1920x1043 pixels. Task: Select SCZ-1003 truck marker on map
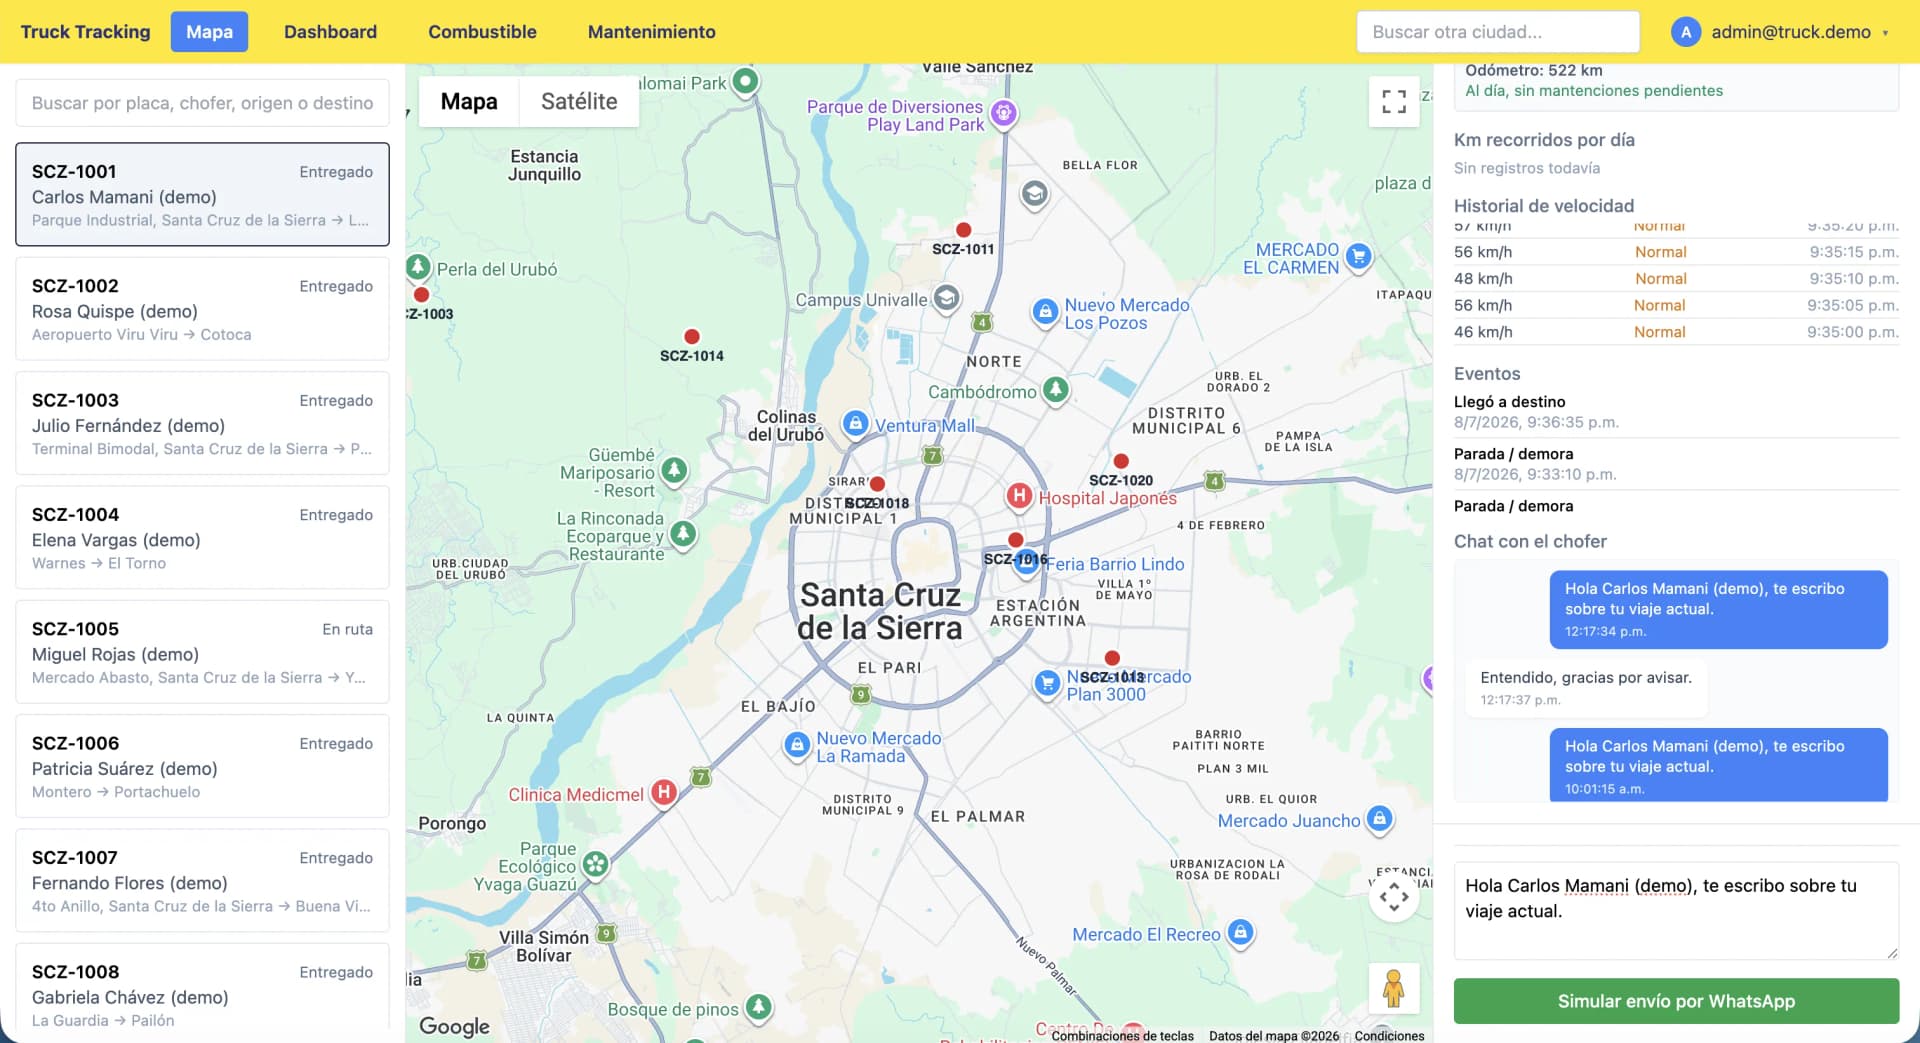point(421,295)
